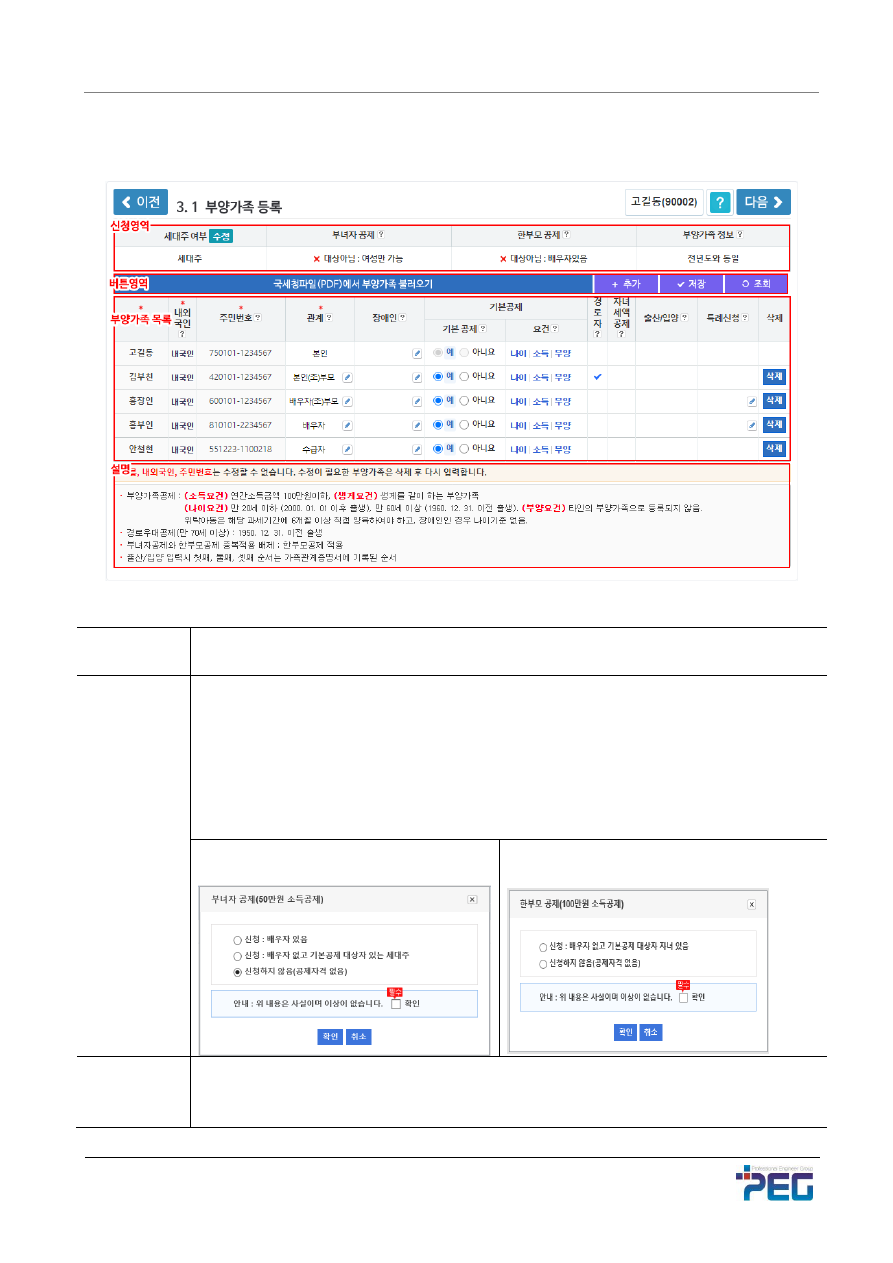The image size is (893, 1263).
Task: Save with the ✓ 저장 button
Action: click(689, 284)
